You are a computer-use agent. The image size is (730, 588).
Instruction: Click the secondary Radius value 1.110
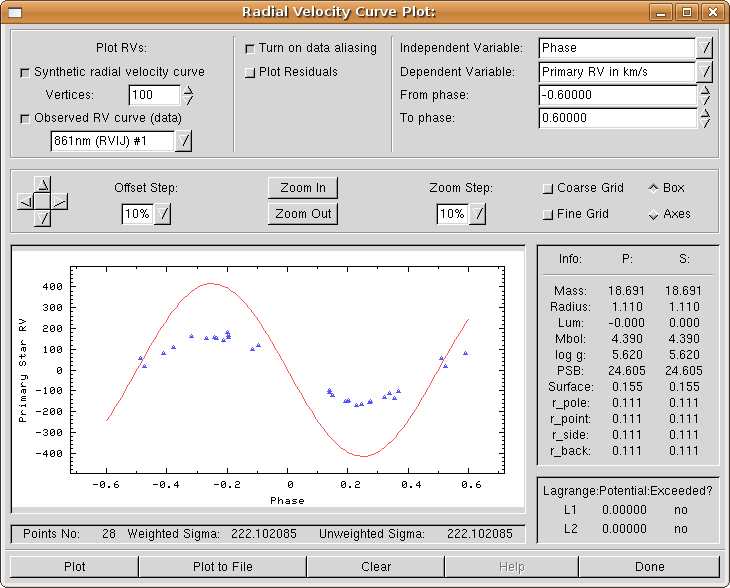[x=684, y=307]
